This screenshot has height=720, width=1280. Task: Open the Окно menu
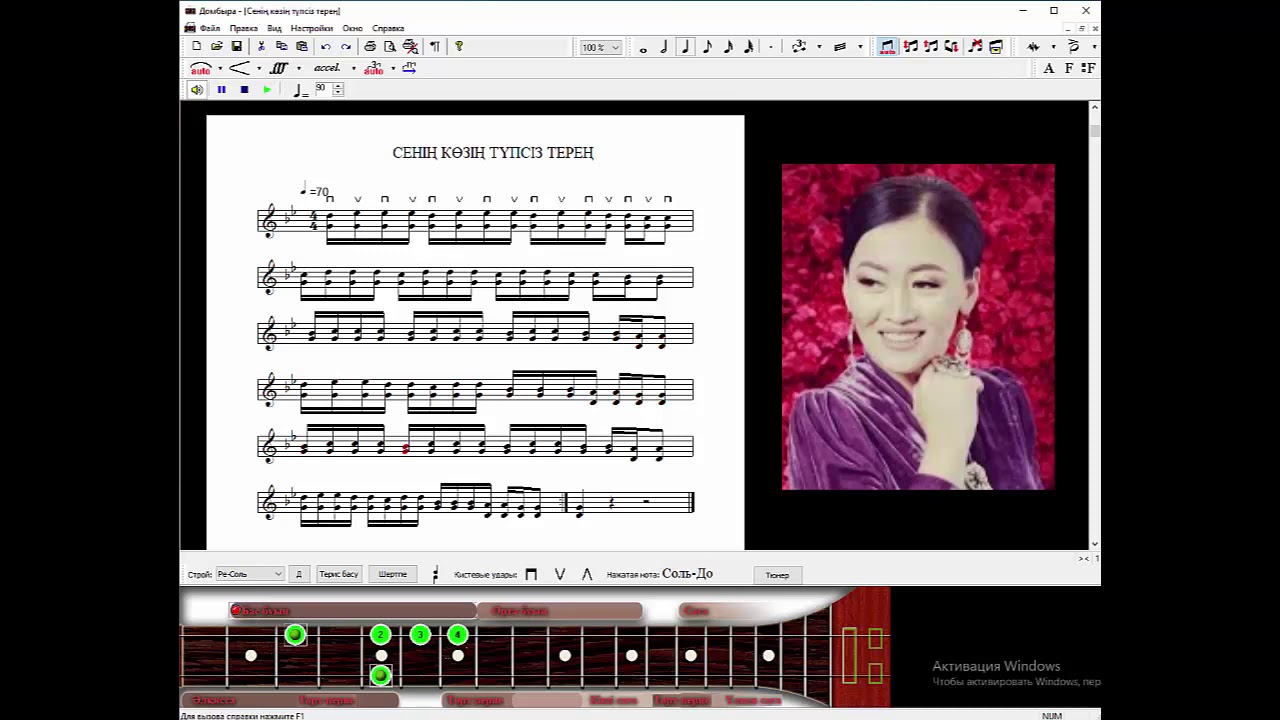352,28
